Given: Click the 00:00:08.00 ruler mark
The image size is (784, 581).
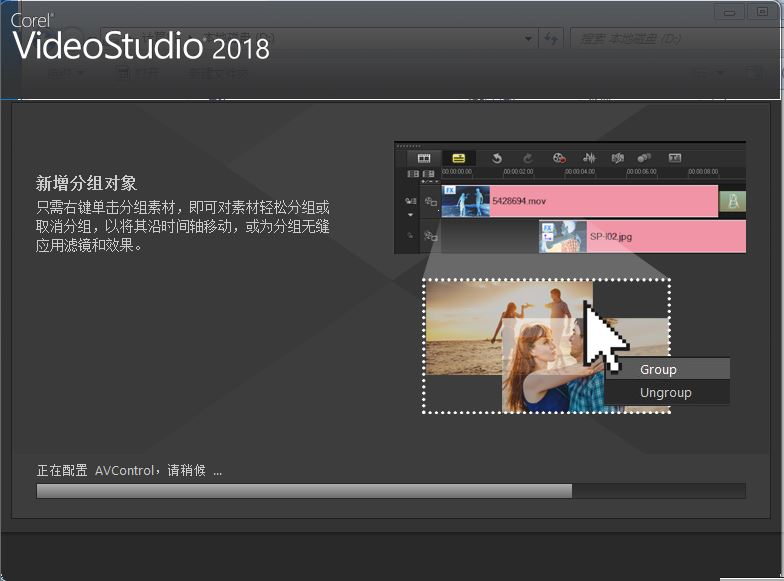Looking at the screenshot, I should coord(703,172).
